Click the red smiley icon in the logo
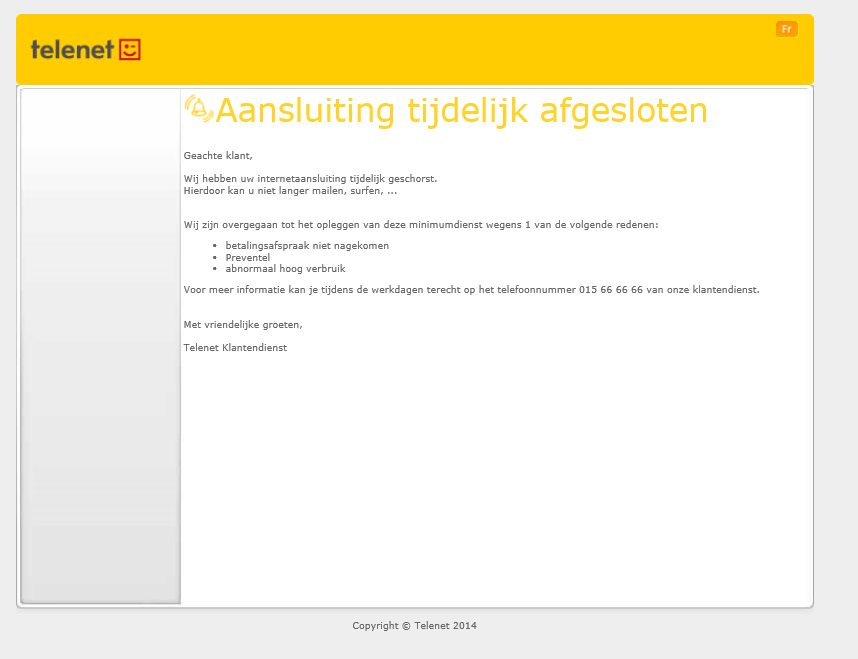The height and width of the screenshot is (659, 858). pyautogui.click(x=130, y=49)
